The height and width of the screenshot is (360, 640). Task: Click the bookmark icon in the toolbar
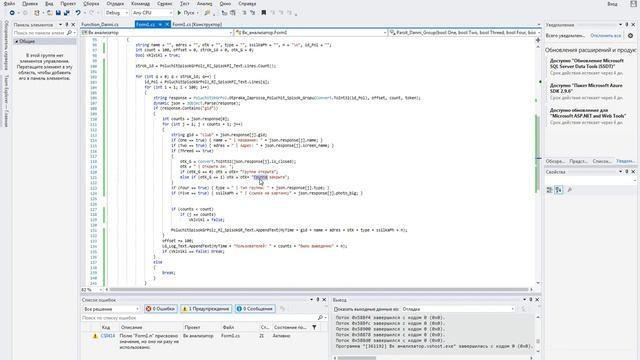click(x=264, y=13)
